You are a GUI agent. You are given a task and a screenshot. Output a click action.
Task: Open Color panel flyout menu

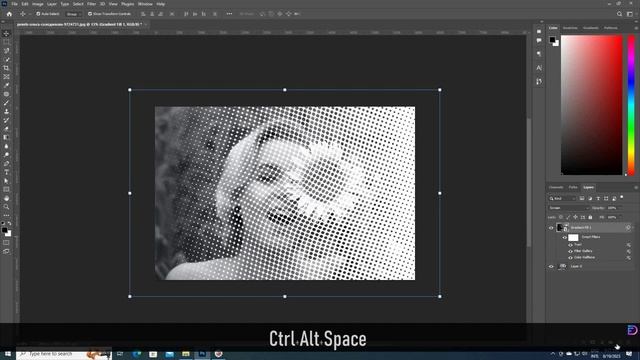(636, 28)
